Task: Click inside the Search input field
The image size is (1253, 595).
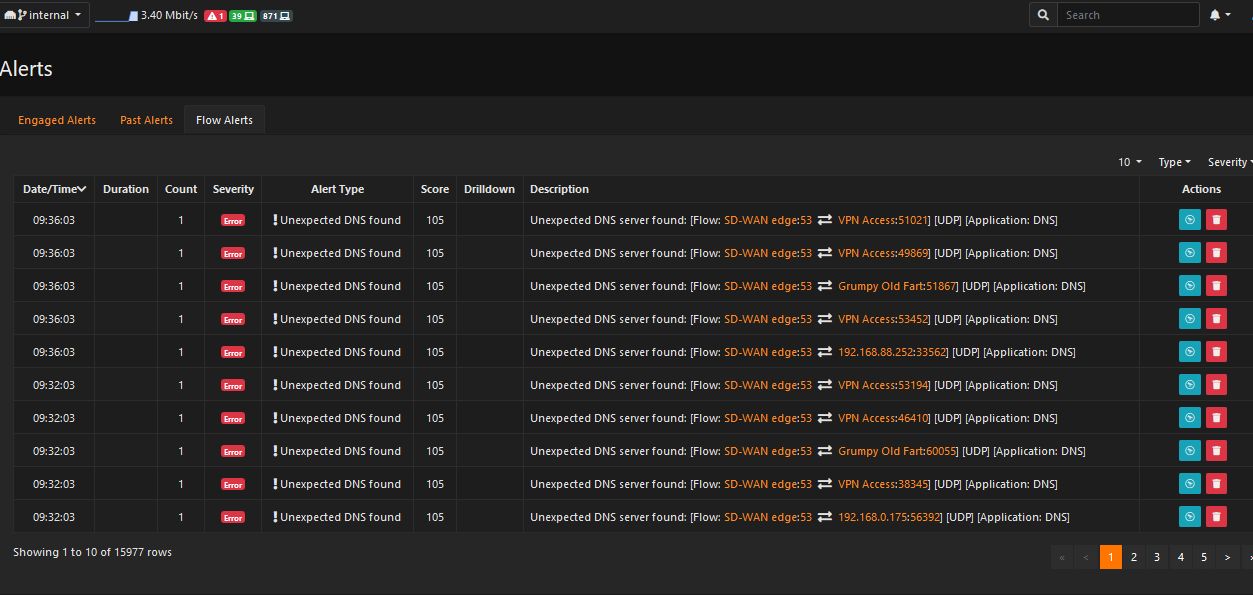Action: coord(1128,15)
